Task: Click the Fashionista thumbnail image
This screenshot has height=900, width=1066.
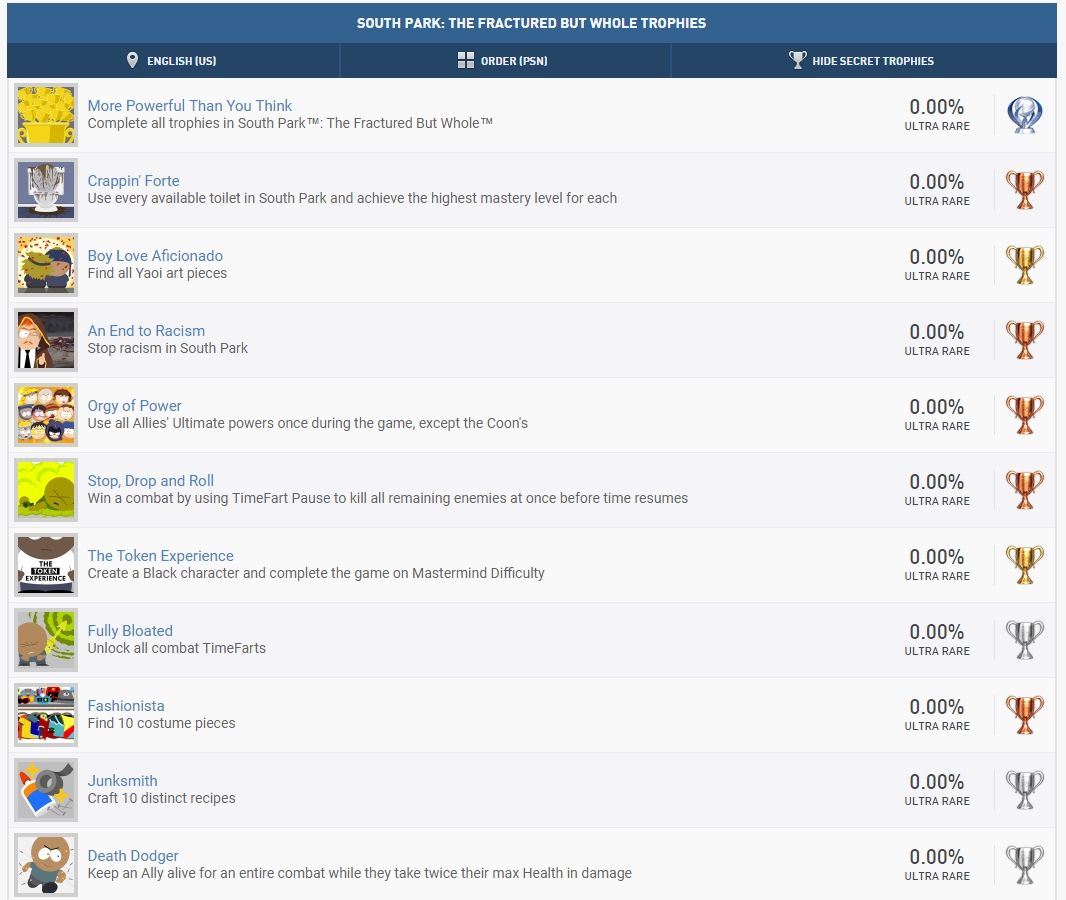Action: 46,714
